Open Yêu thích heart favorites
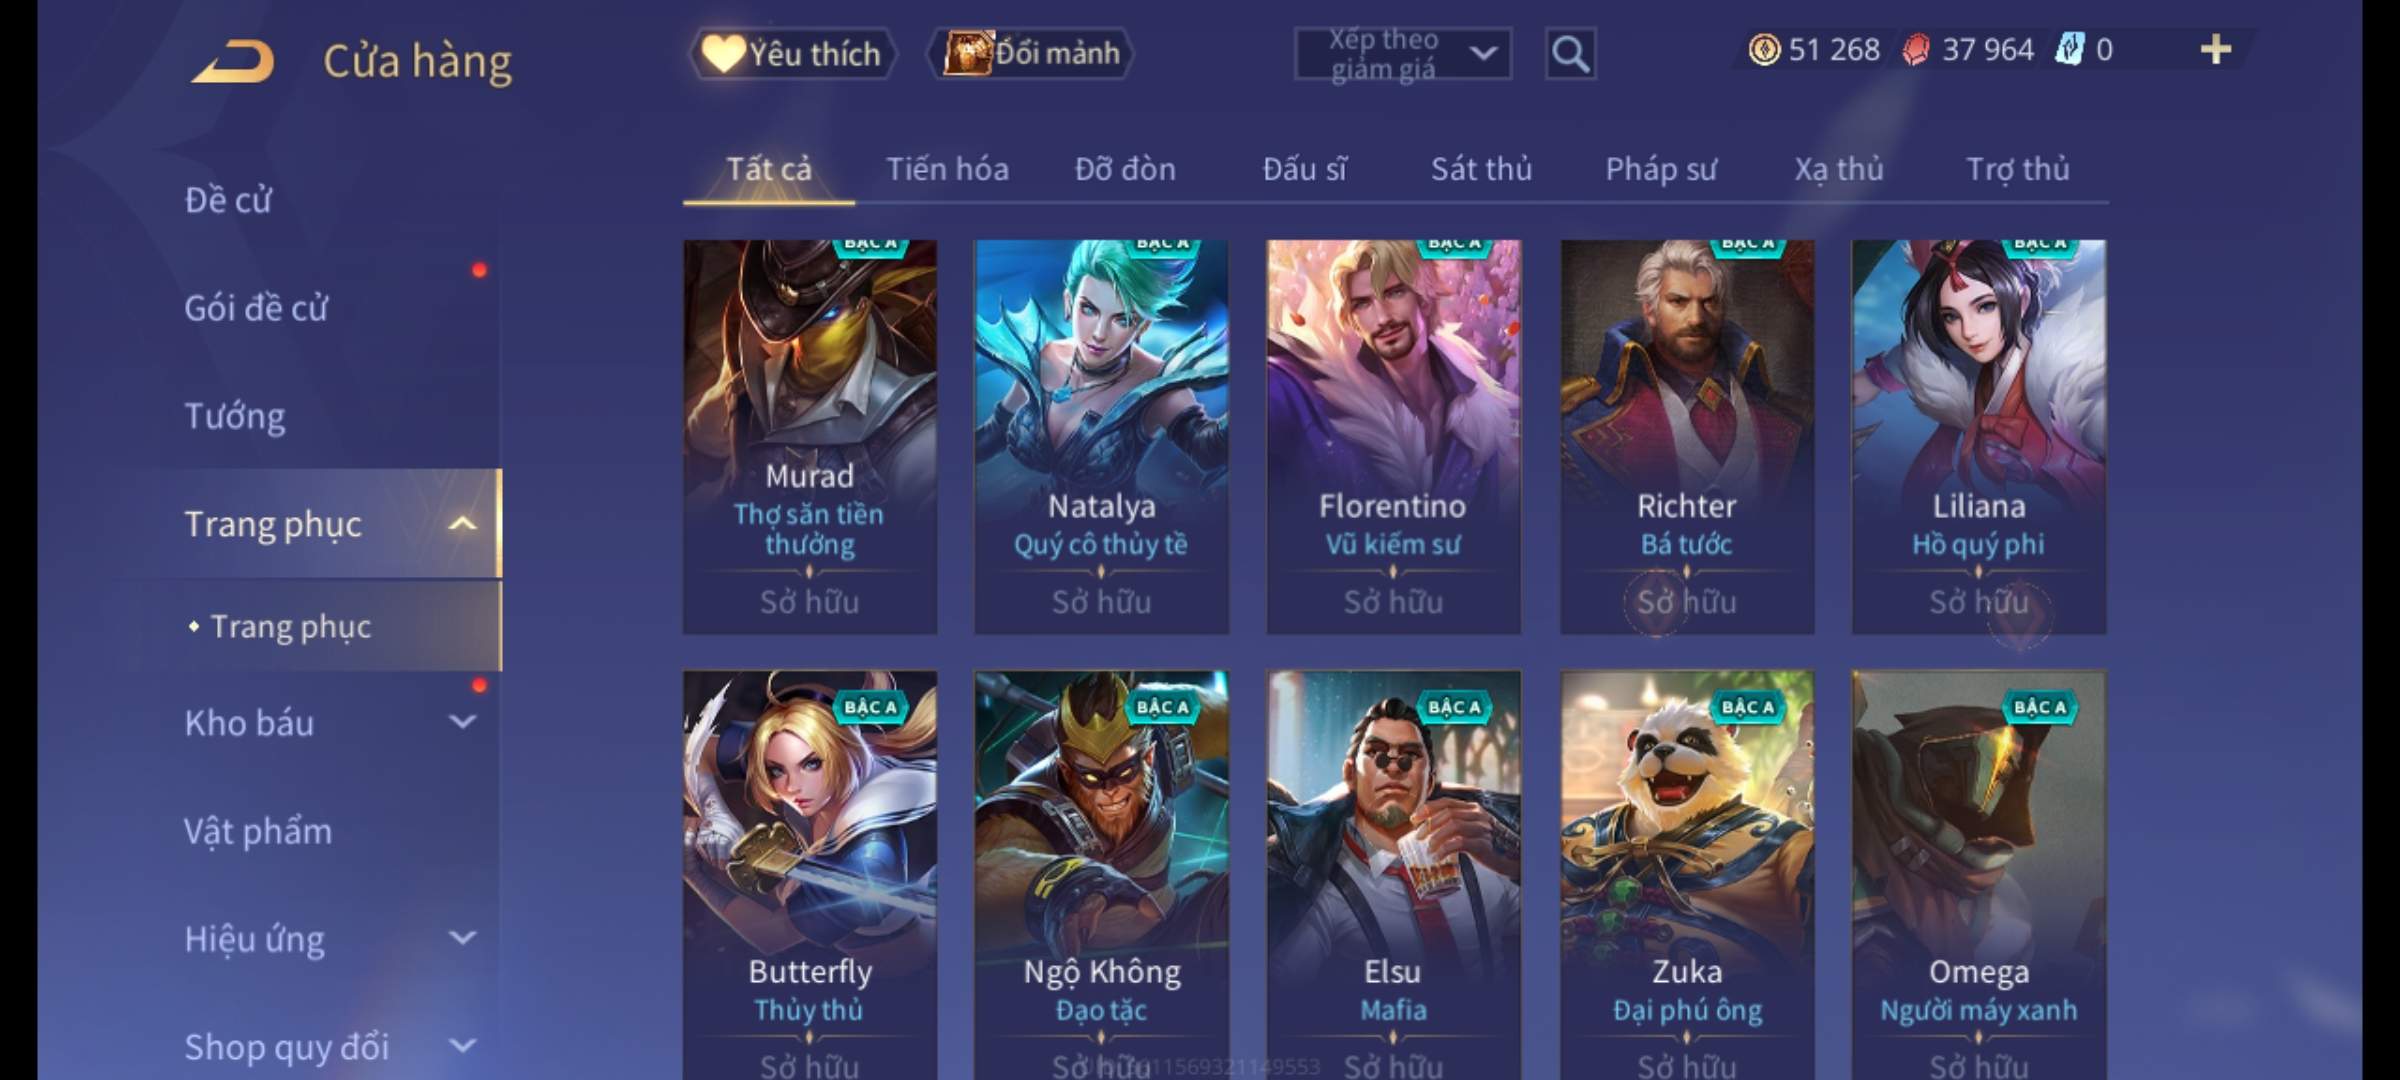The image size is (2400, 1080). [792, 53]
